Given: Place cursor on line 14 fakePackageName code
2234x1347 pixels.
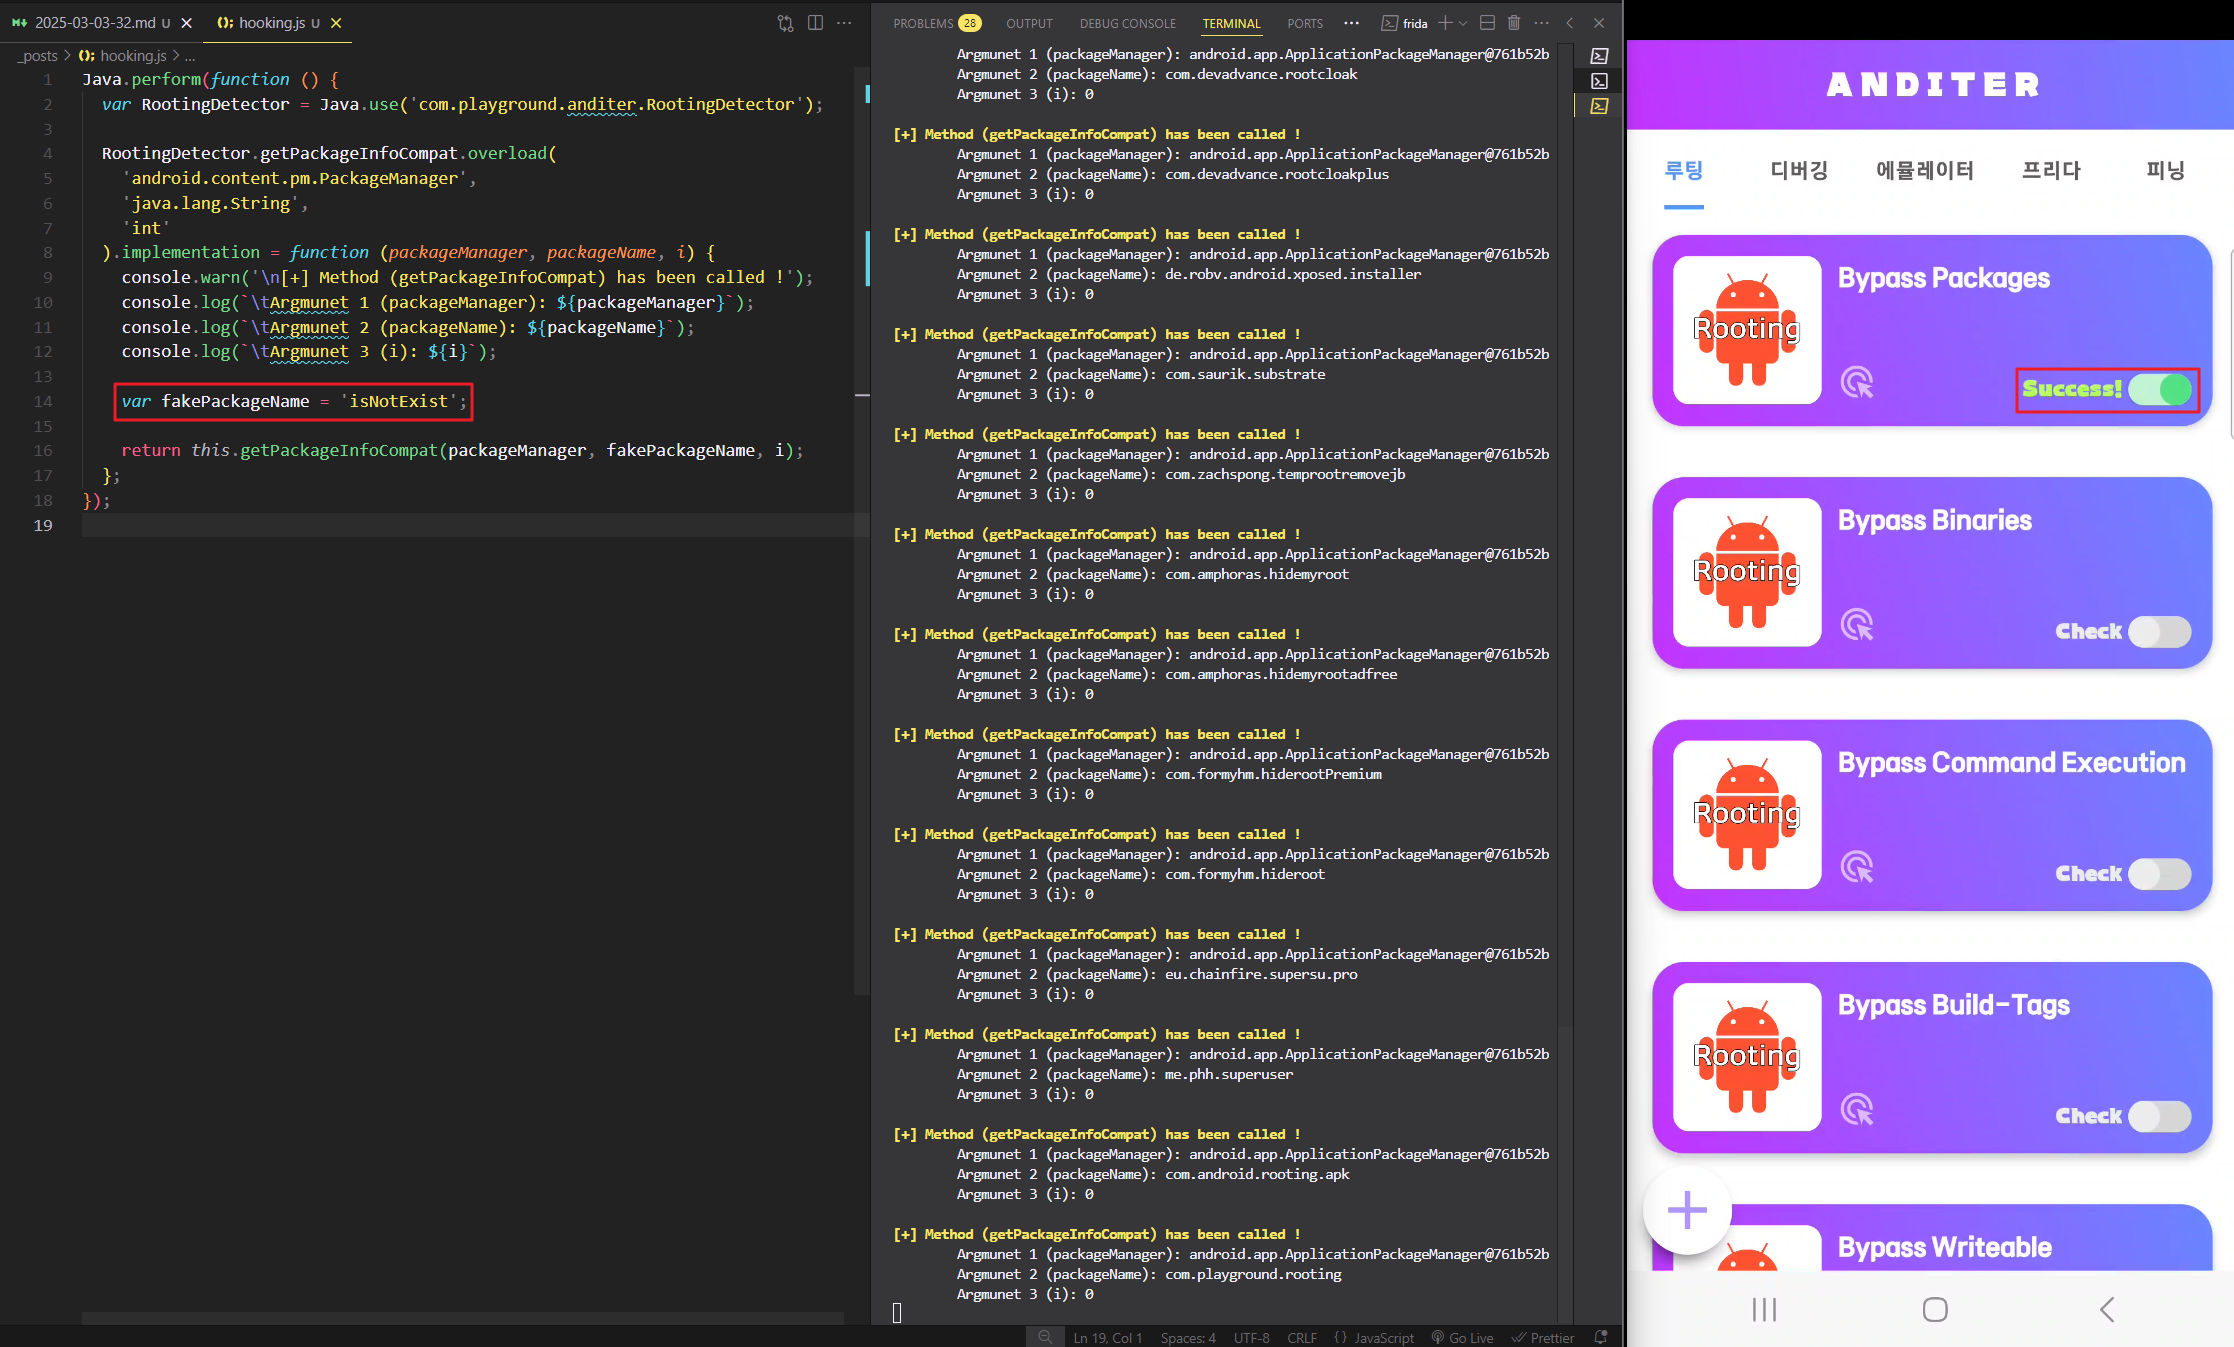Looking at the screenshot, I should [x=293, y=401].
